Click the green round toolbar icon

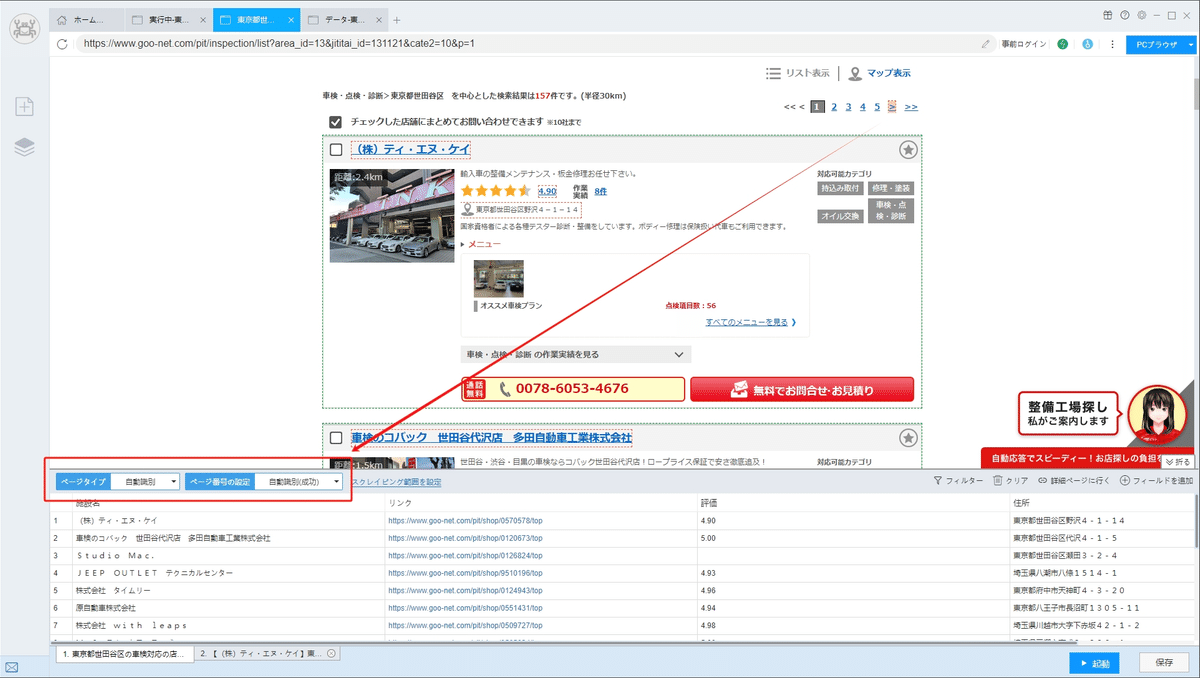point(1062,44)
